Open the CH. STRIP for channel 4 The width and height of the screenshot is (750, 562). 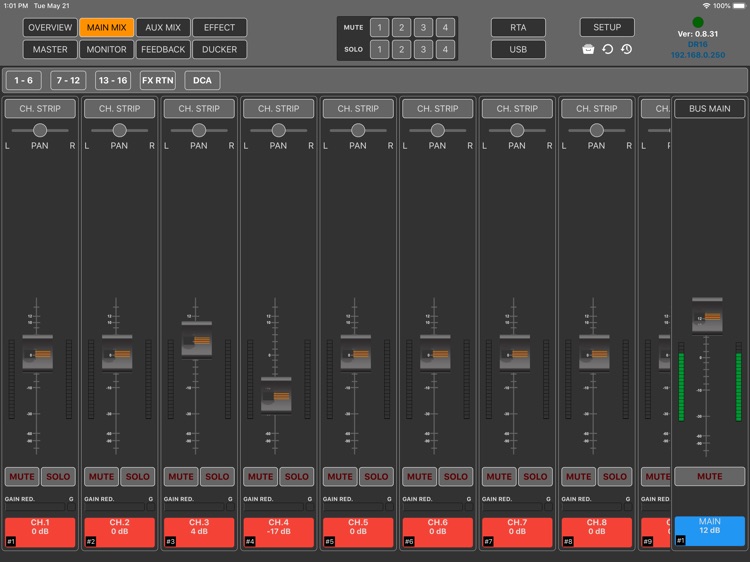pos(279,109)
